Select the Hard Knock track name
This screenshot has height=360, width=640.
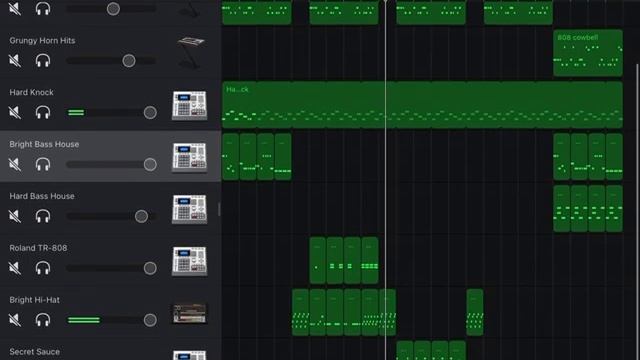(x=31, y=92)
